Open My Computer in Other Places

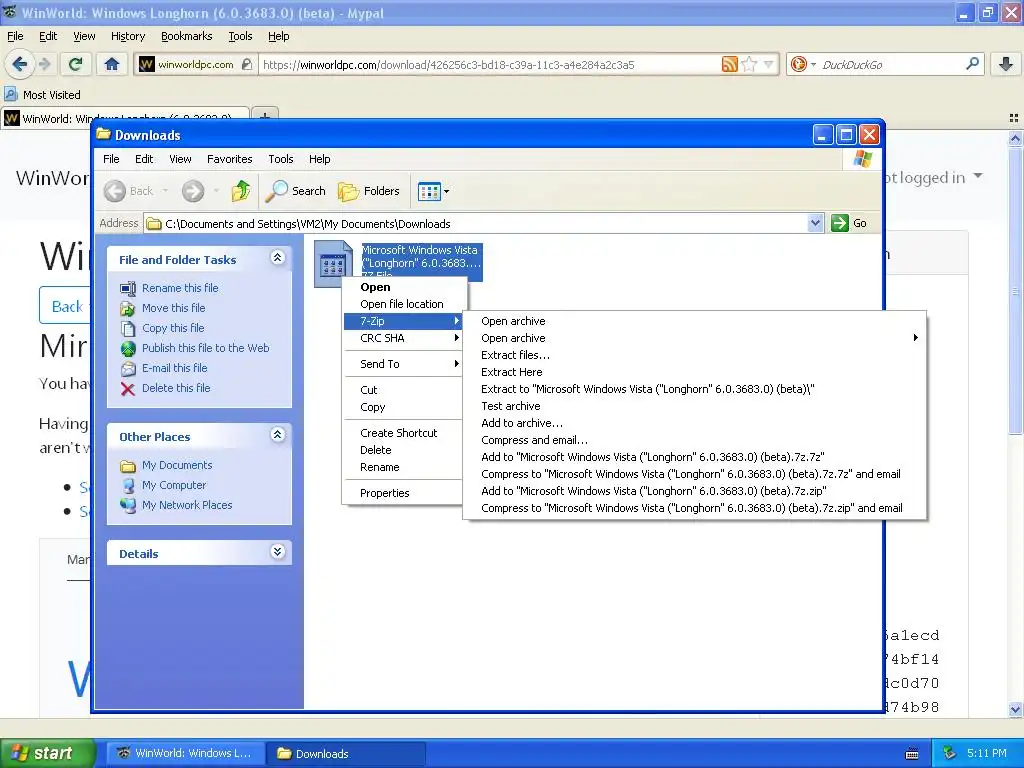tap(174, 485)
